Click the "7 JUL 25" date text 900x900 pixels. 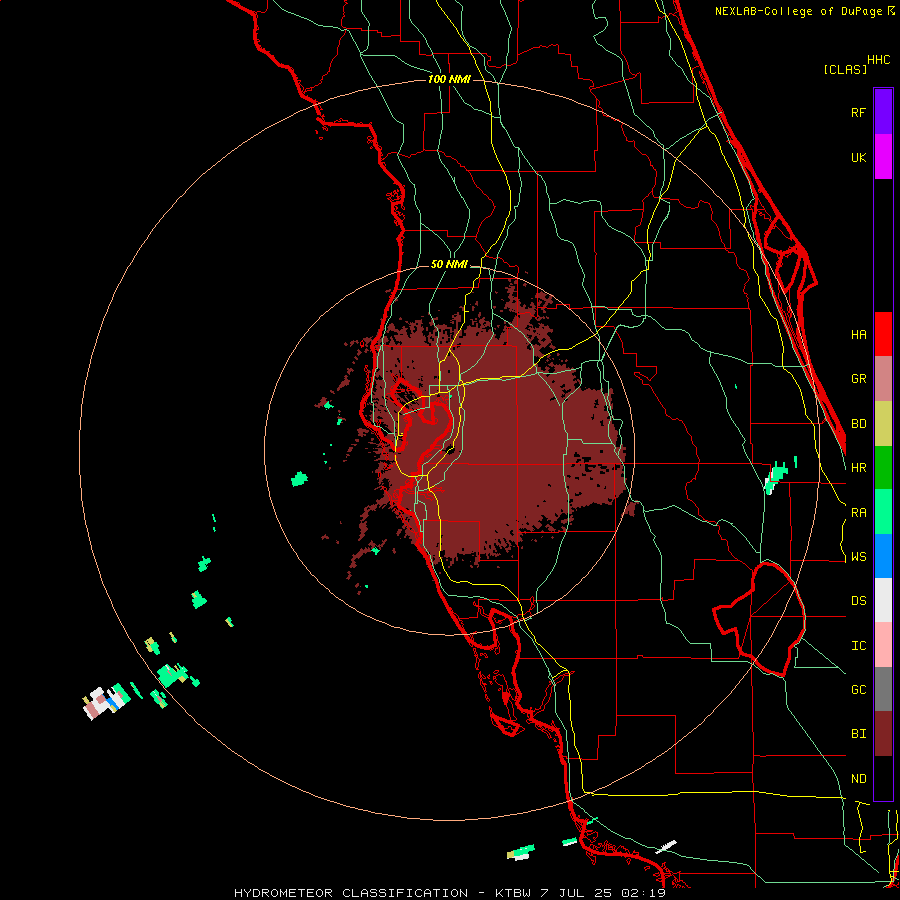[x=577, y=893]
